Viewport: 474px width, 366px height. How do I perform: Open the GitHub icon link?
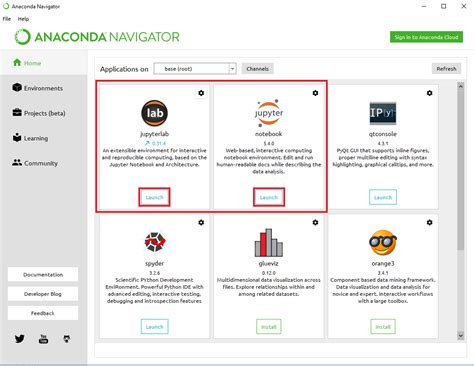67,339
